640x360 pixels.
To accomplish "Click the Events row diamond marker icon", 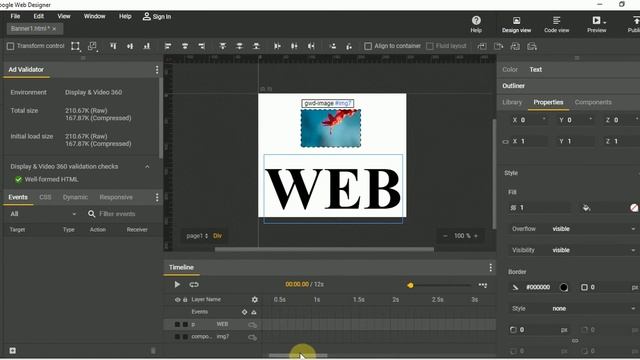I will [x=244, y=312].
